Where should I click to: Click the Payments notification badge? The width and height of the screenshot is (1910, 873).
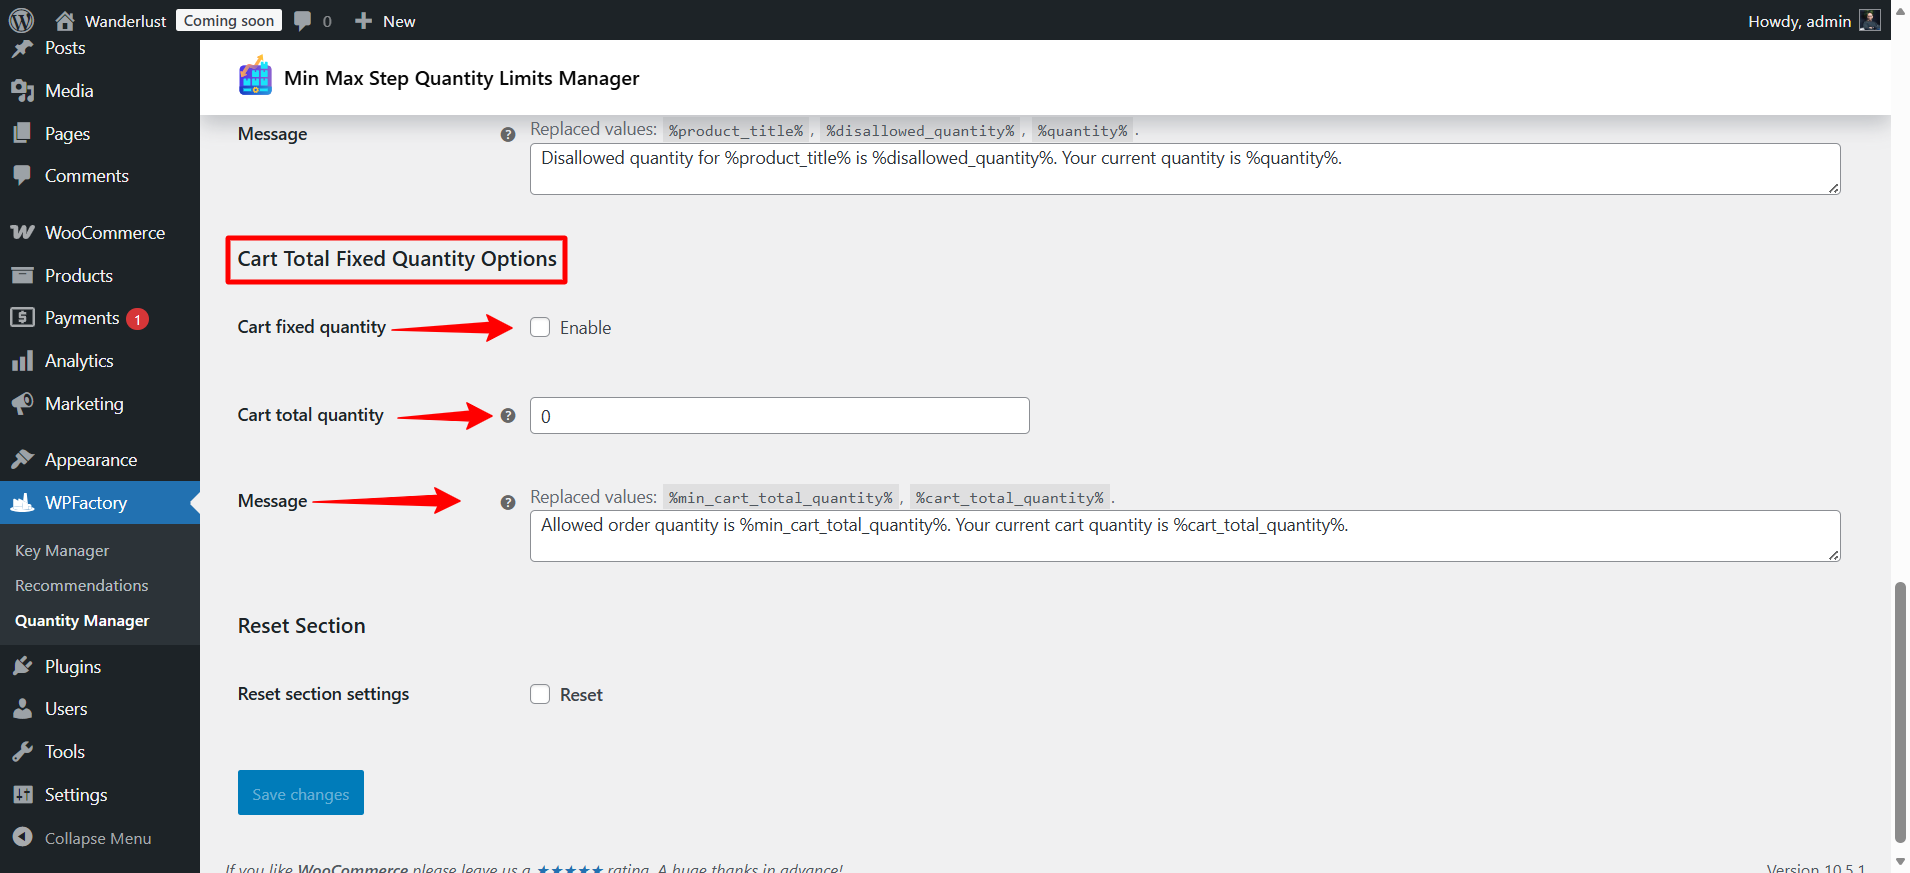click(x=138, y=319)
